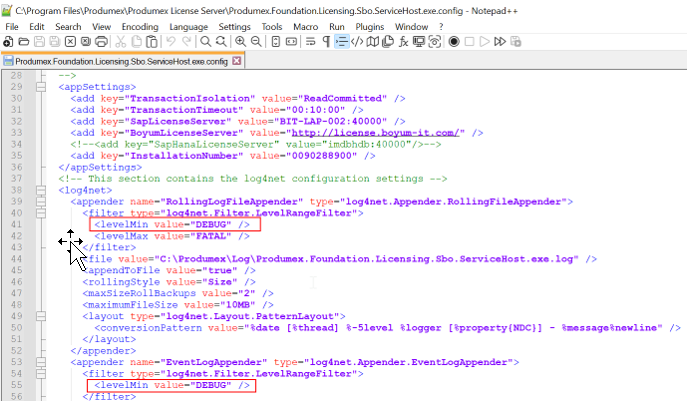Click the levelMax value "FATAL"
Image resolution: width=687 pixels, height=404 pixels.
pyautogui.click(x=210, y=236)
